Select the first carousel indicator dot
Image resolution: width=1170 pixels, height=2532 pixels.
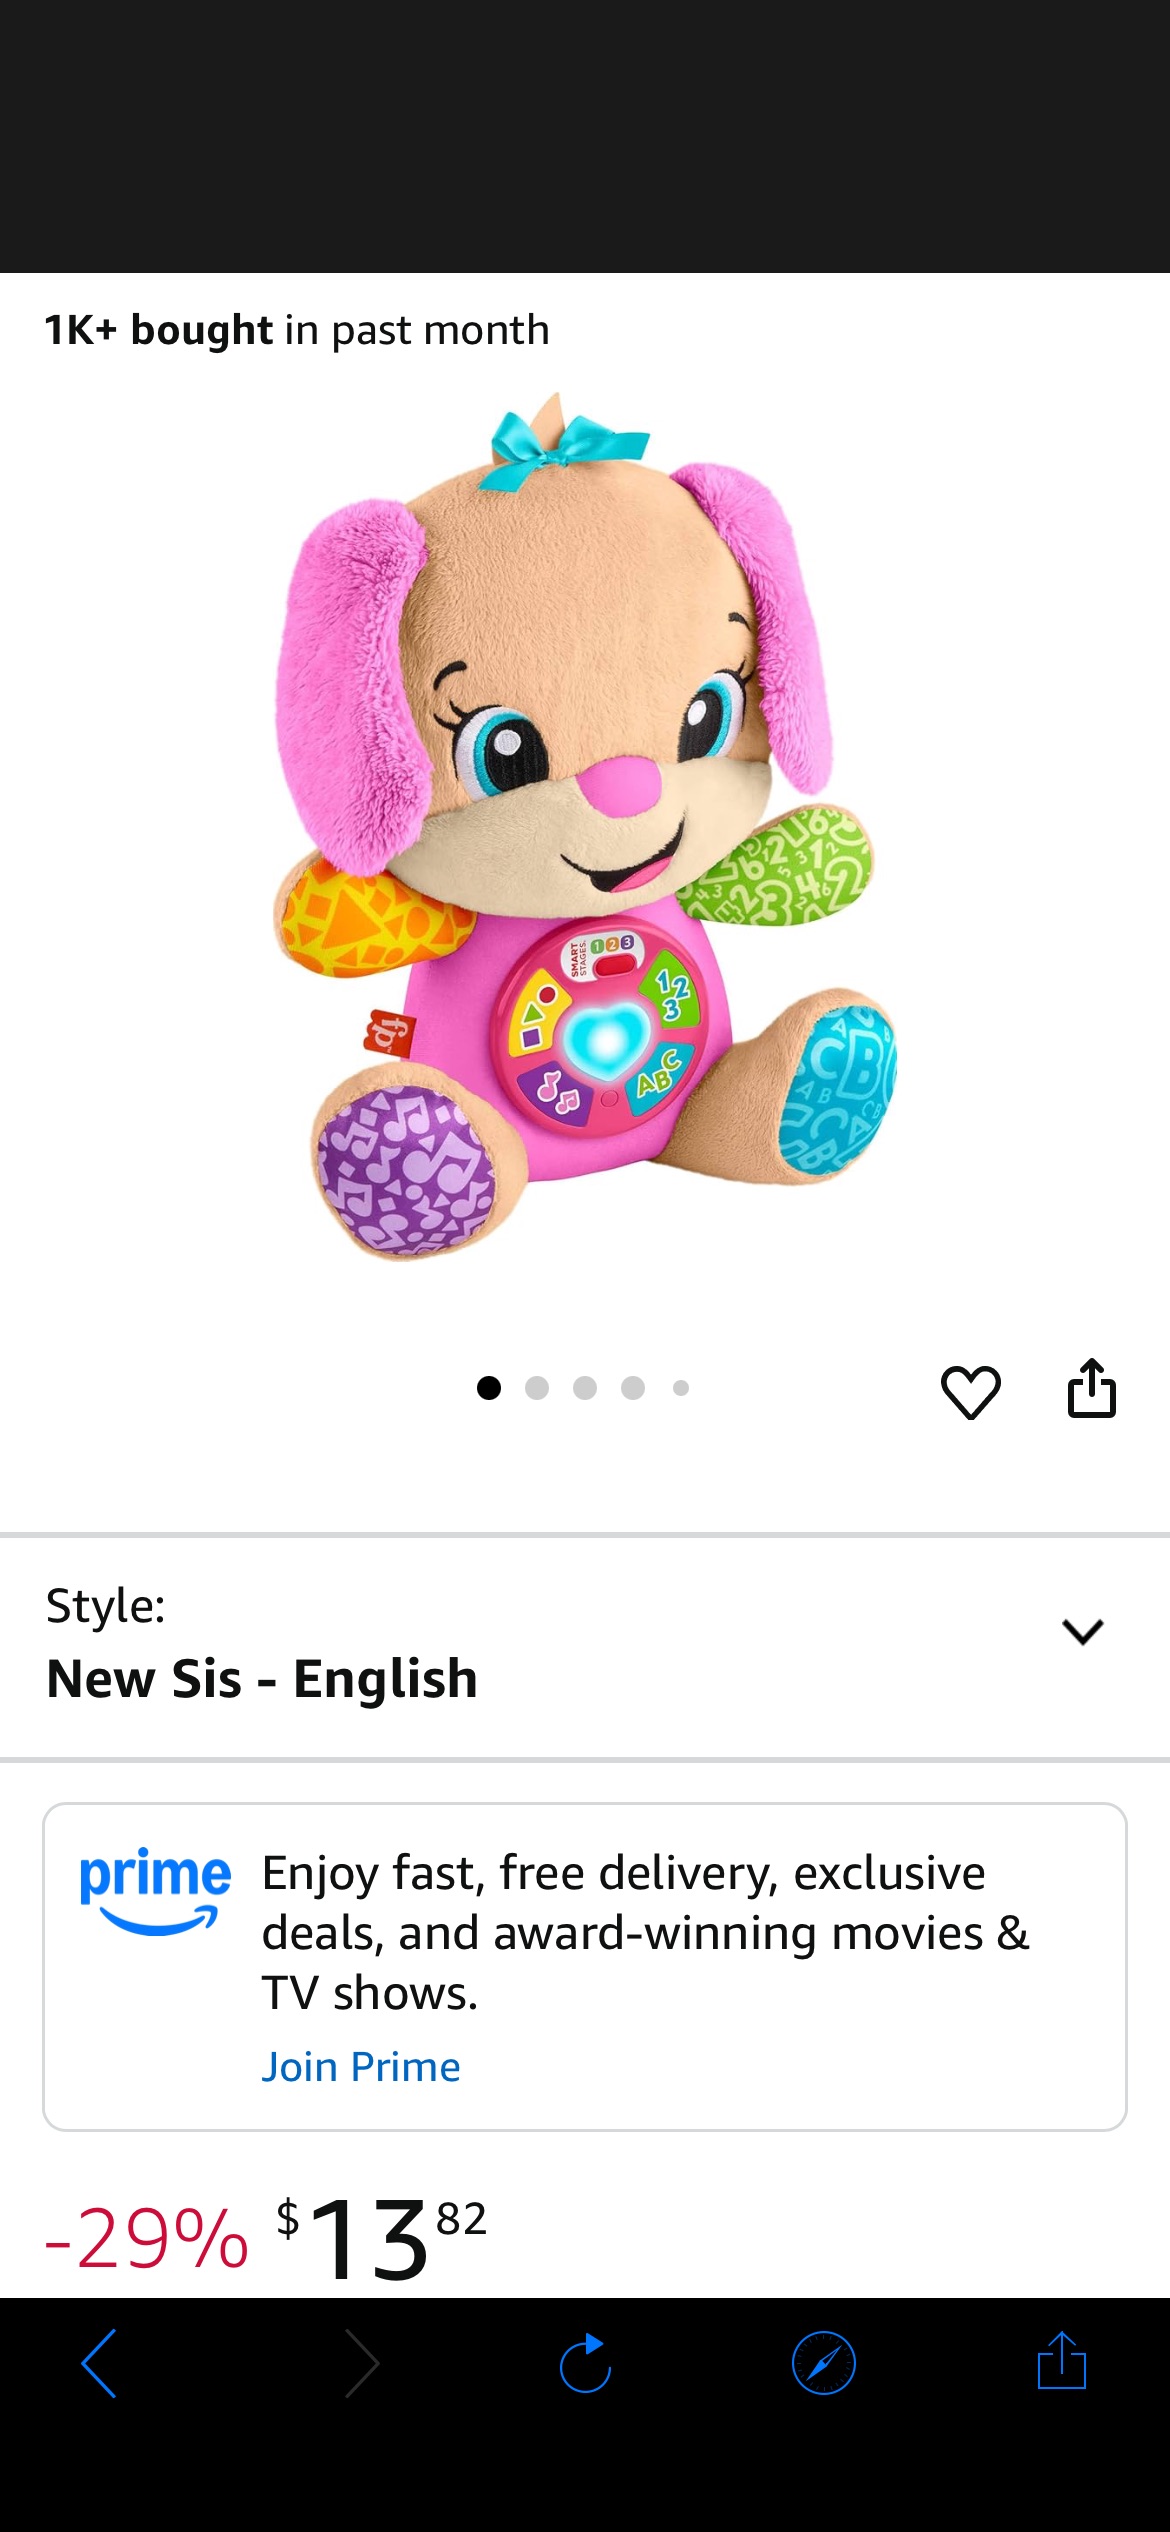(x=490, y=1386)
